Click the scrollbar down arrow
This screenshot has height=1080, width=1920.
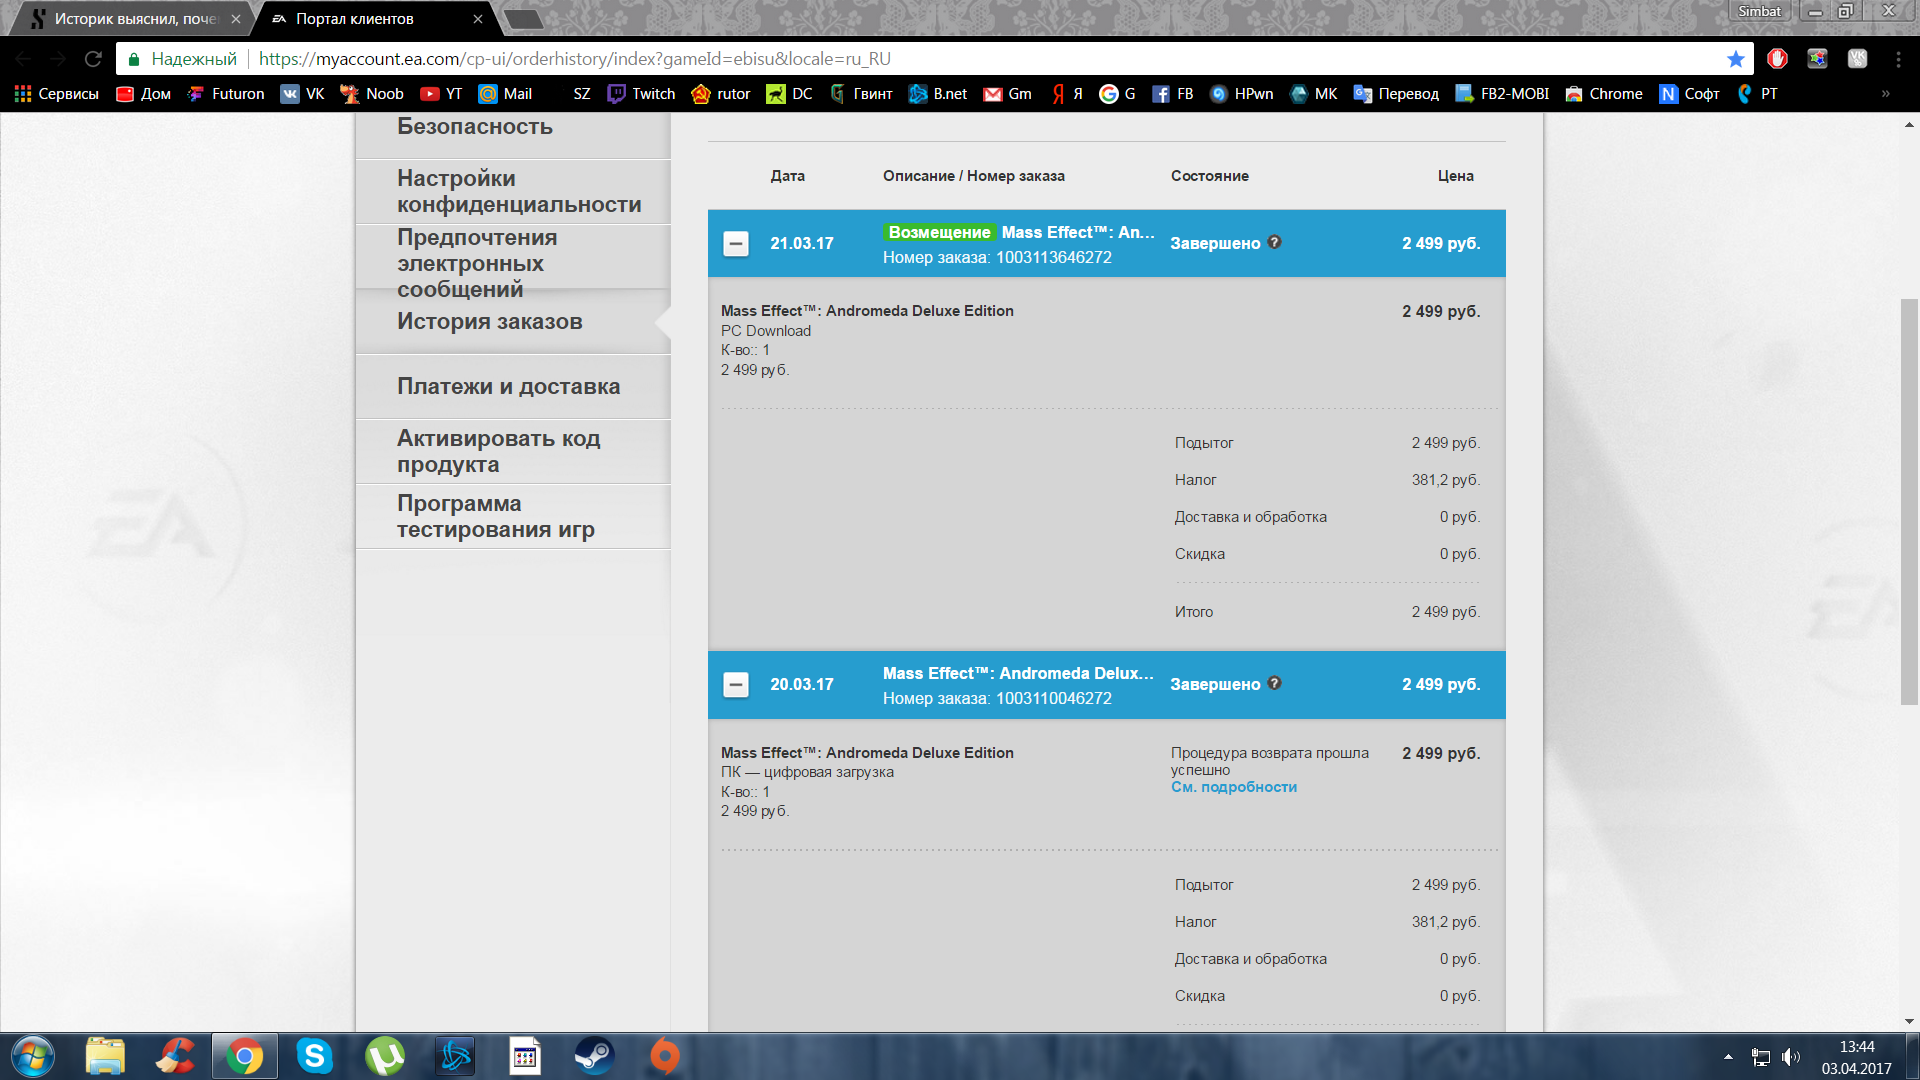1909,1021
